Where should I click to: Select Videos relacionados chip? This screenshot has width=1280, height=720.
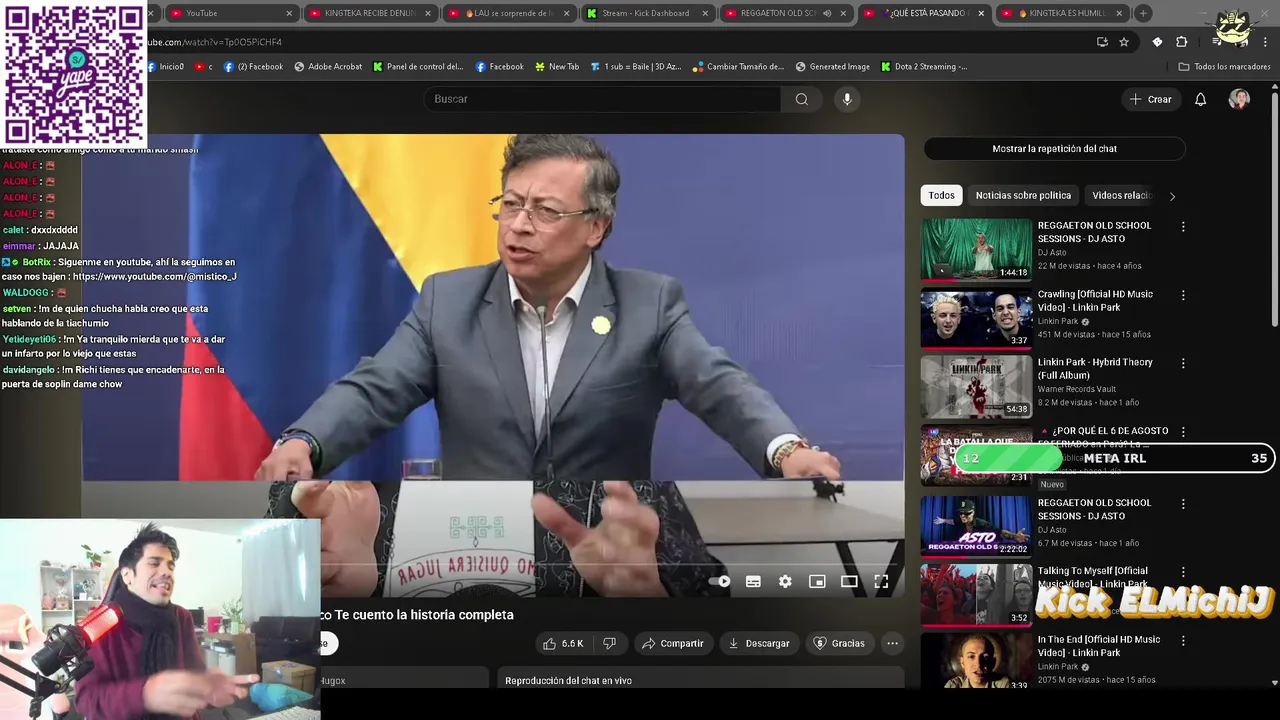pos(1121,196)
